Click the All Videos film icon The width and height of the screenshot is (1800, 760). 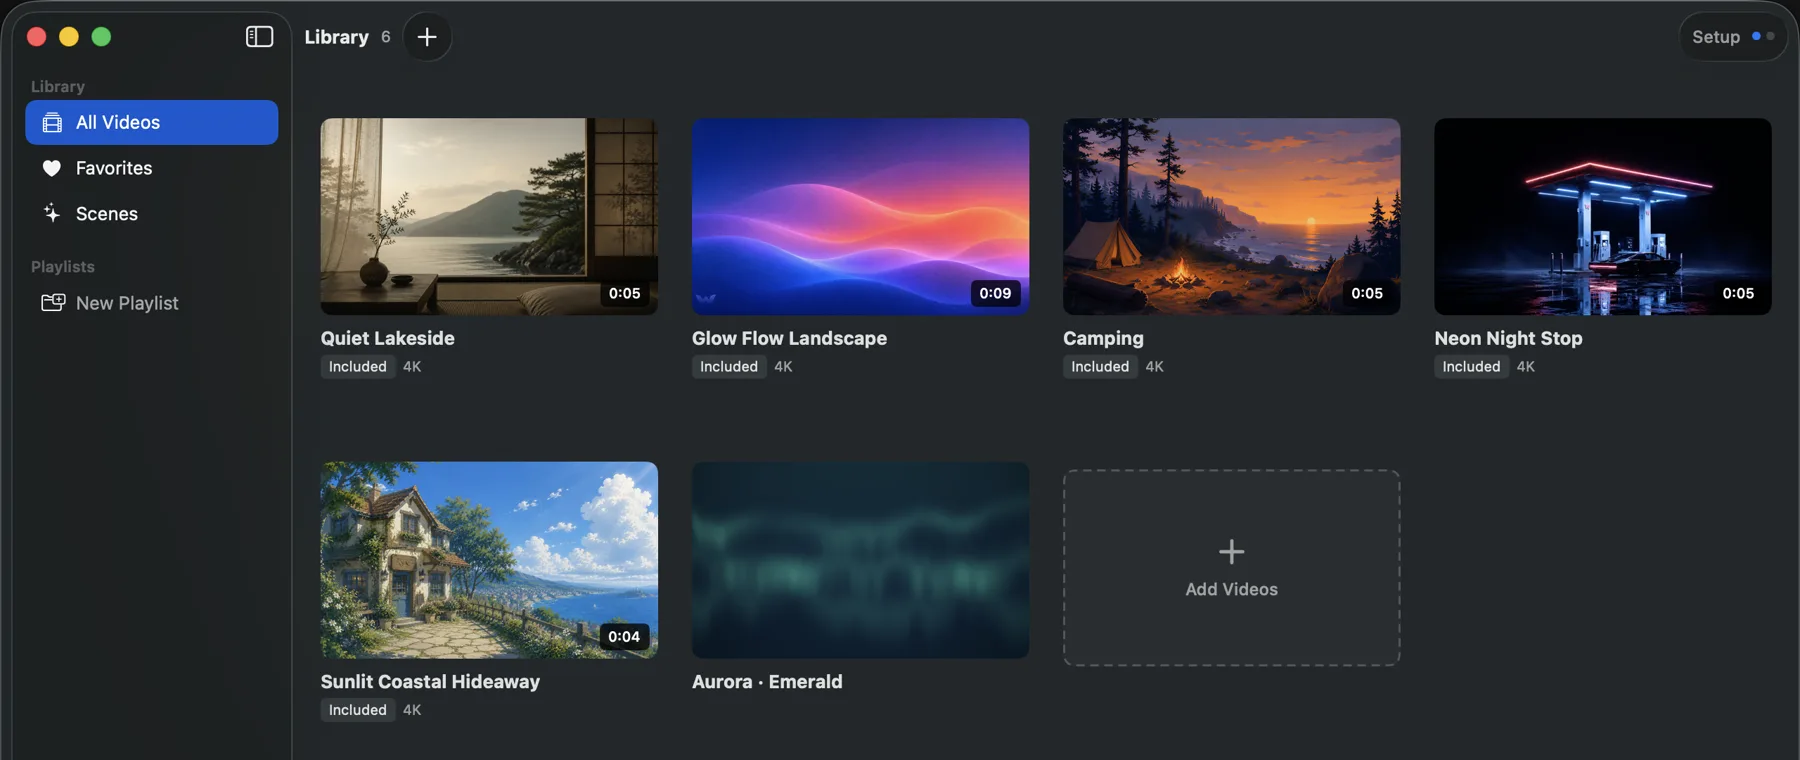click(x=52, y=123)
